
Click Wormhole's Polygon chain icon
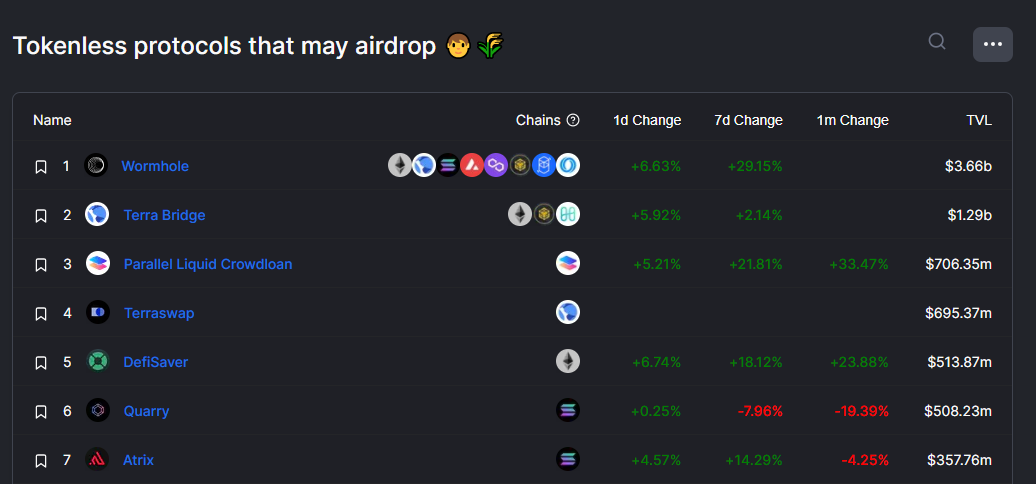pos(496,165)
